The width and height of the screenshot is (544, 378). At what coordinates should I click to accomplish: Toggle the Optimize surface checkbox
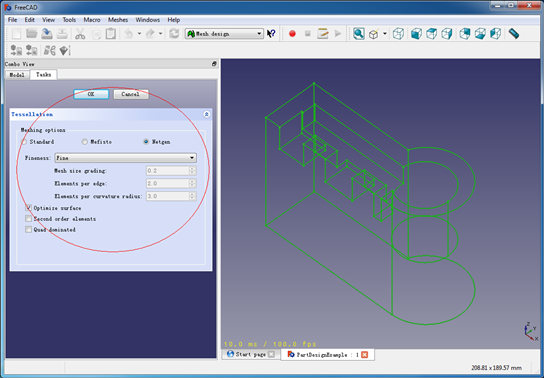(x=28, y=208)
